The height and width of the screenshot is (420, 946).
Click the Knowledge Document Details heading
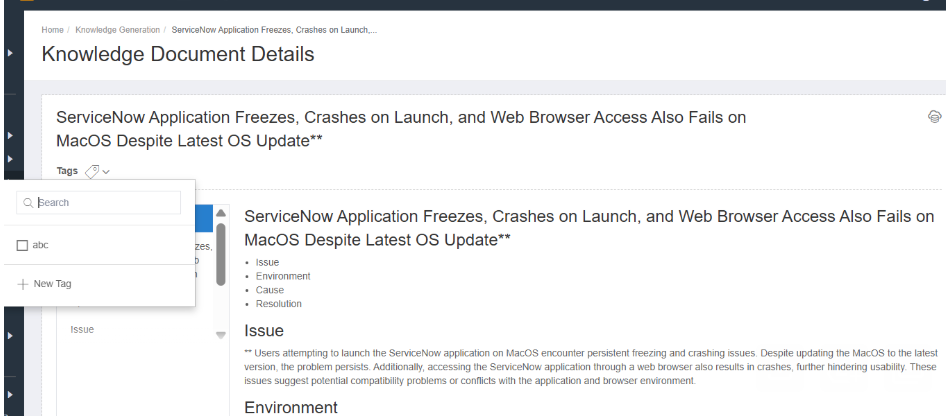(x=178, y=54)
